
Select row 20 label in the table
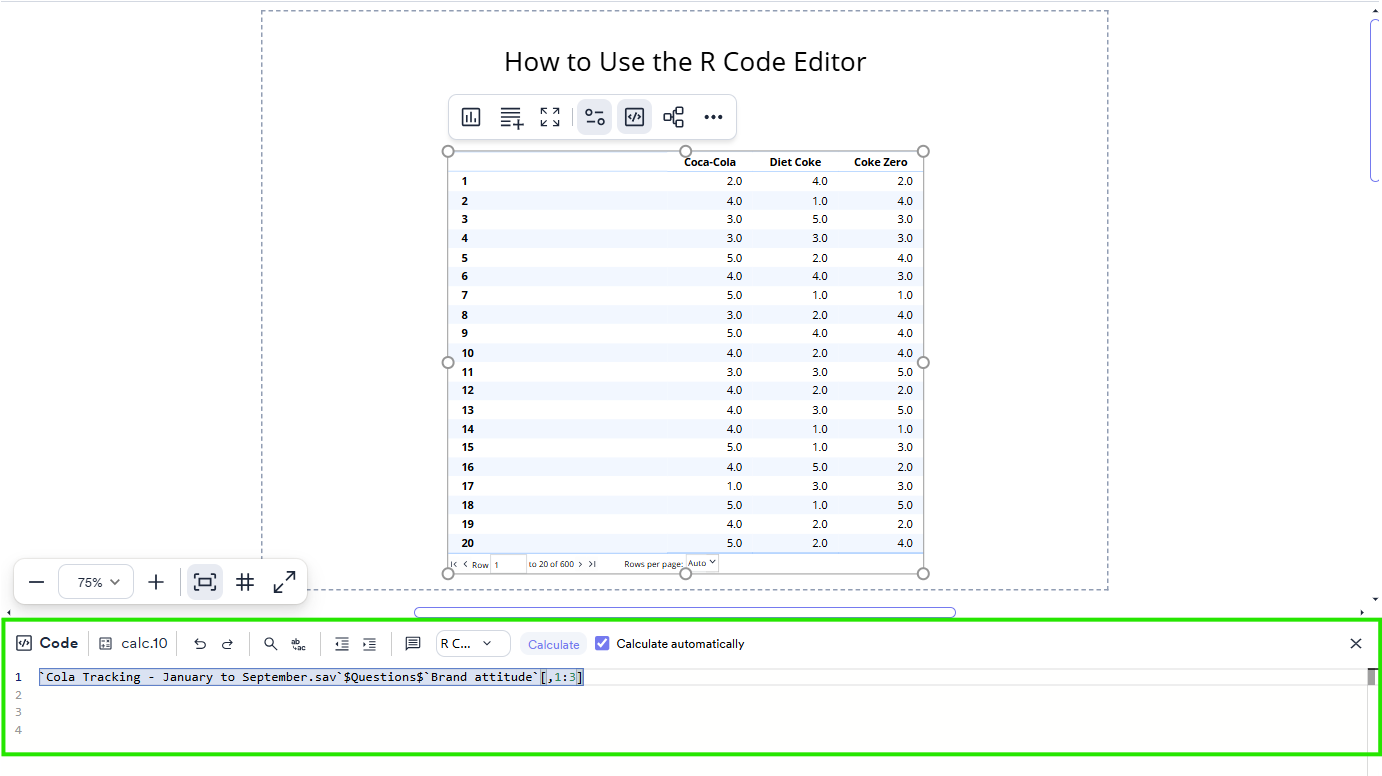[x=468, y=543]
